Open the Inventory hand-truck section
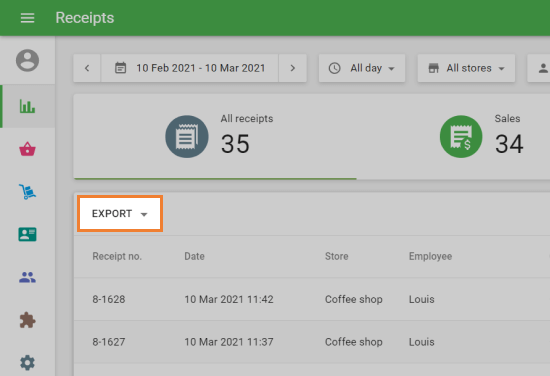Viewport: 550px width, 376px height. click(x=27, y=192)
